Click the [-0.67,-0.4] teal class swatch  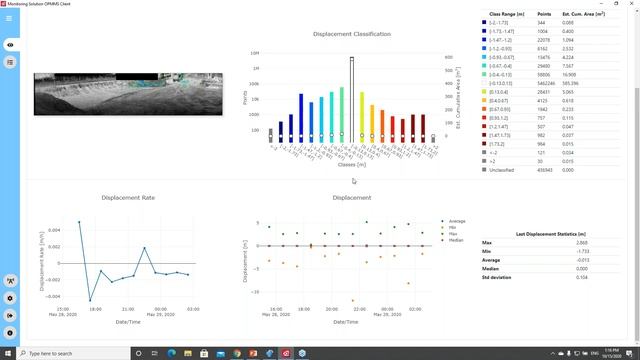coord(484,66)
